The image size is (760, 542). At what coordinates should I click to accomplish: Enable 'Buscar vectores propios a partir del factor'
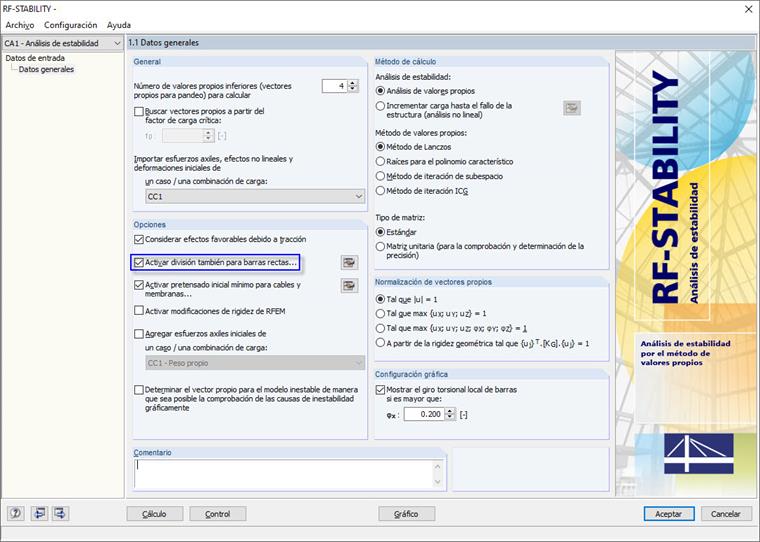point(139,112)
